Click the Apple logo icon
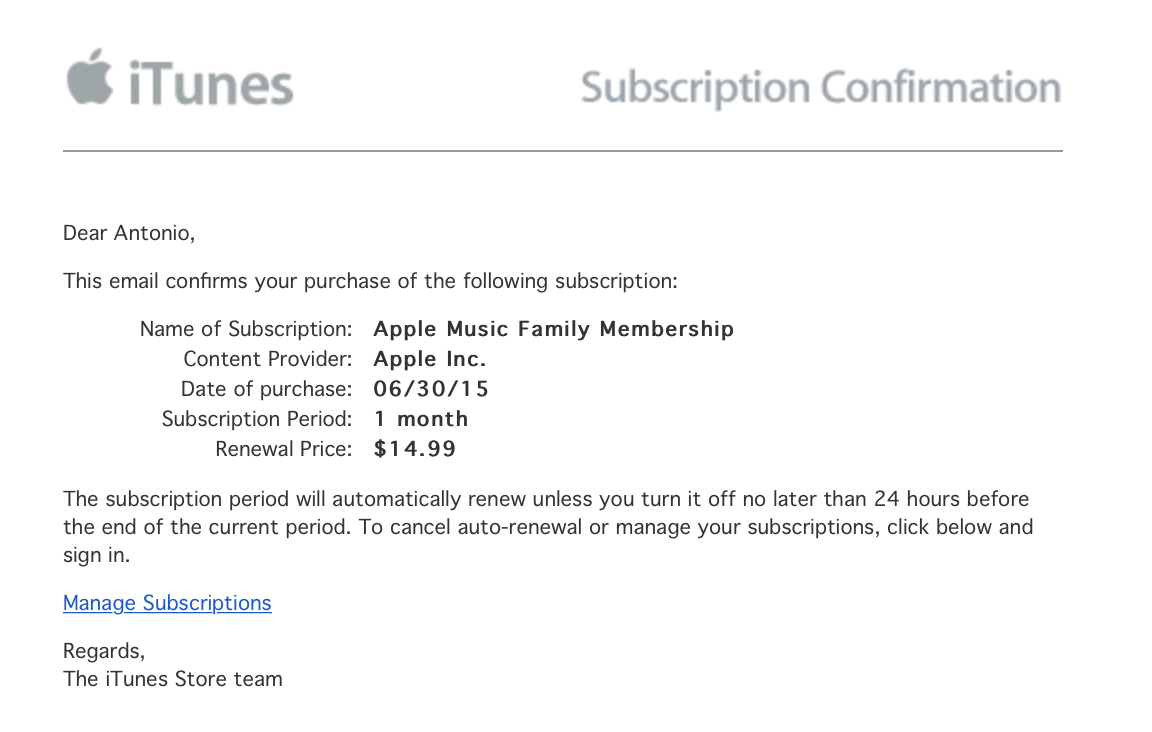Screen dimensions: 1152x732 point(90,77)
